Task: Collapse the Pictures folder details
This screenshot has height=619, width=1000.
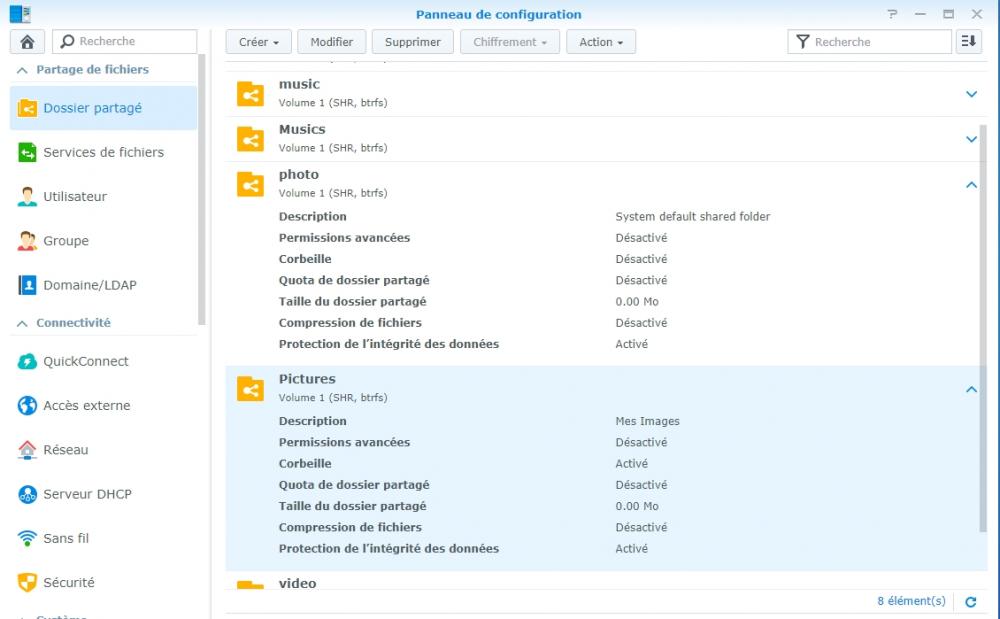Action: click(971, 390)
